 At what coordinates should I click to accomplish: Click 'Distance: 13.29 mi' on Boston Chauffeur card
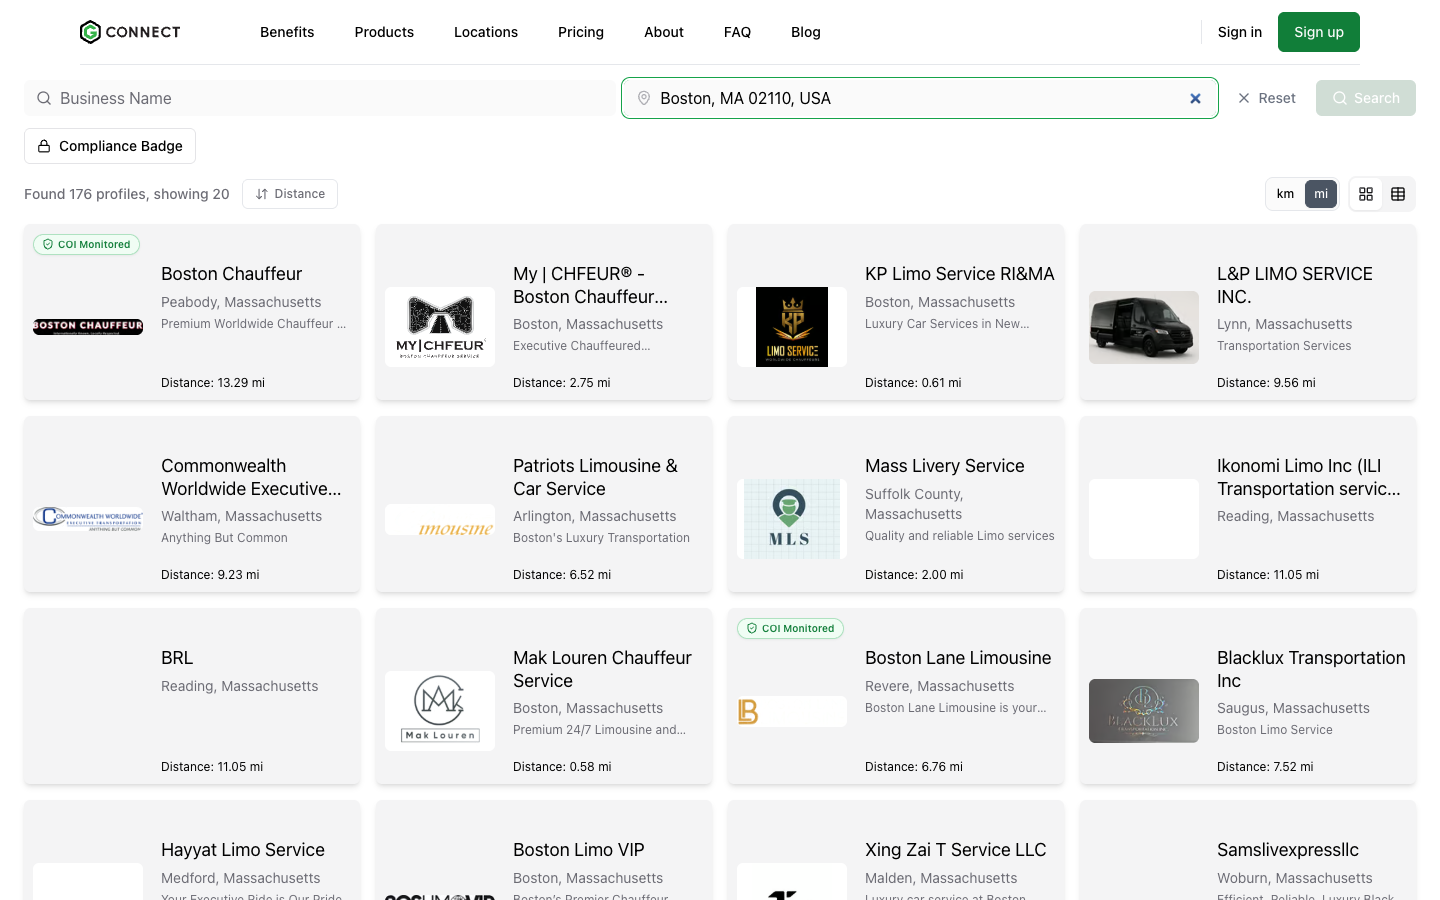(213, 383)
